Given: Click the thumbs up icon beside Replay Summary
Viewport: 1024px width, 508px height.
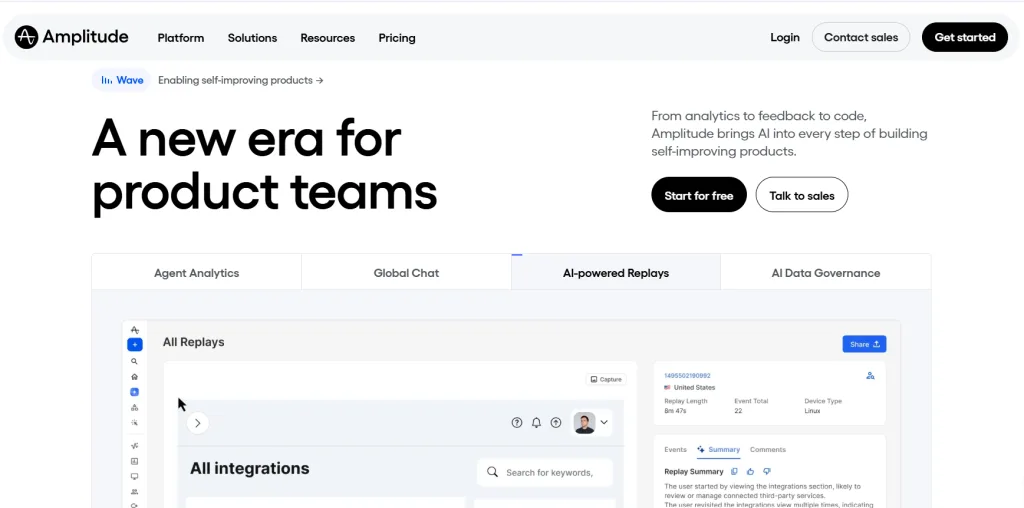Looking at the screenshot, I should [750, 471].
